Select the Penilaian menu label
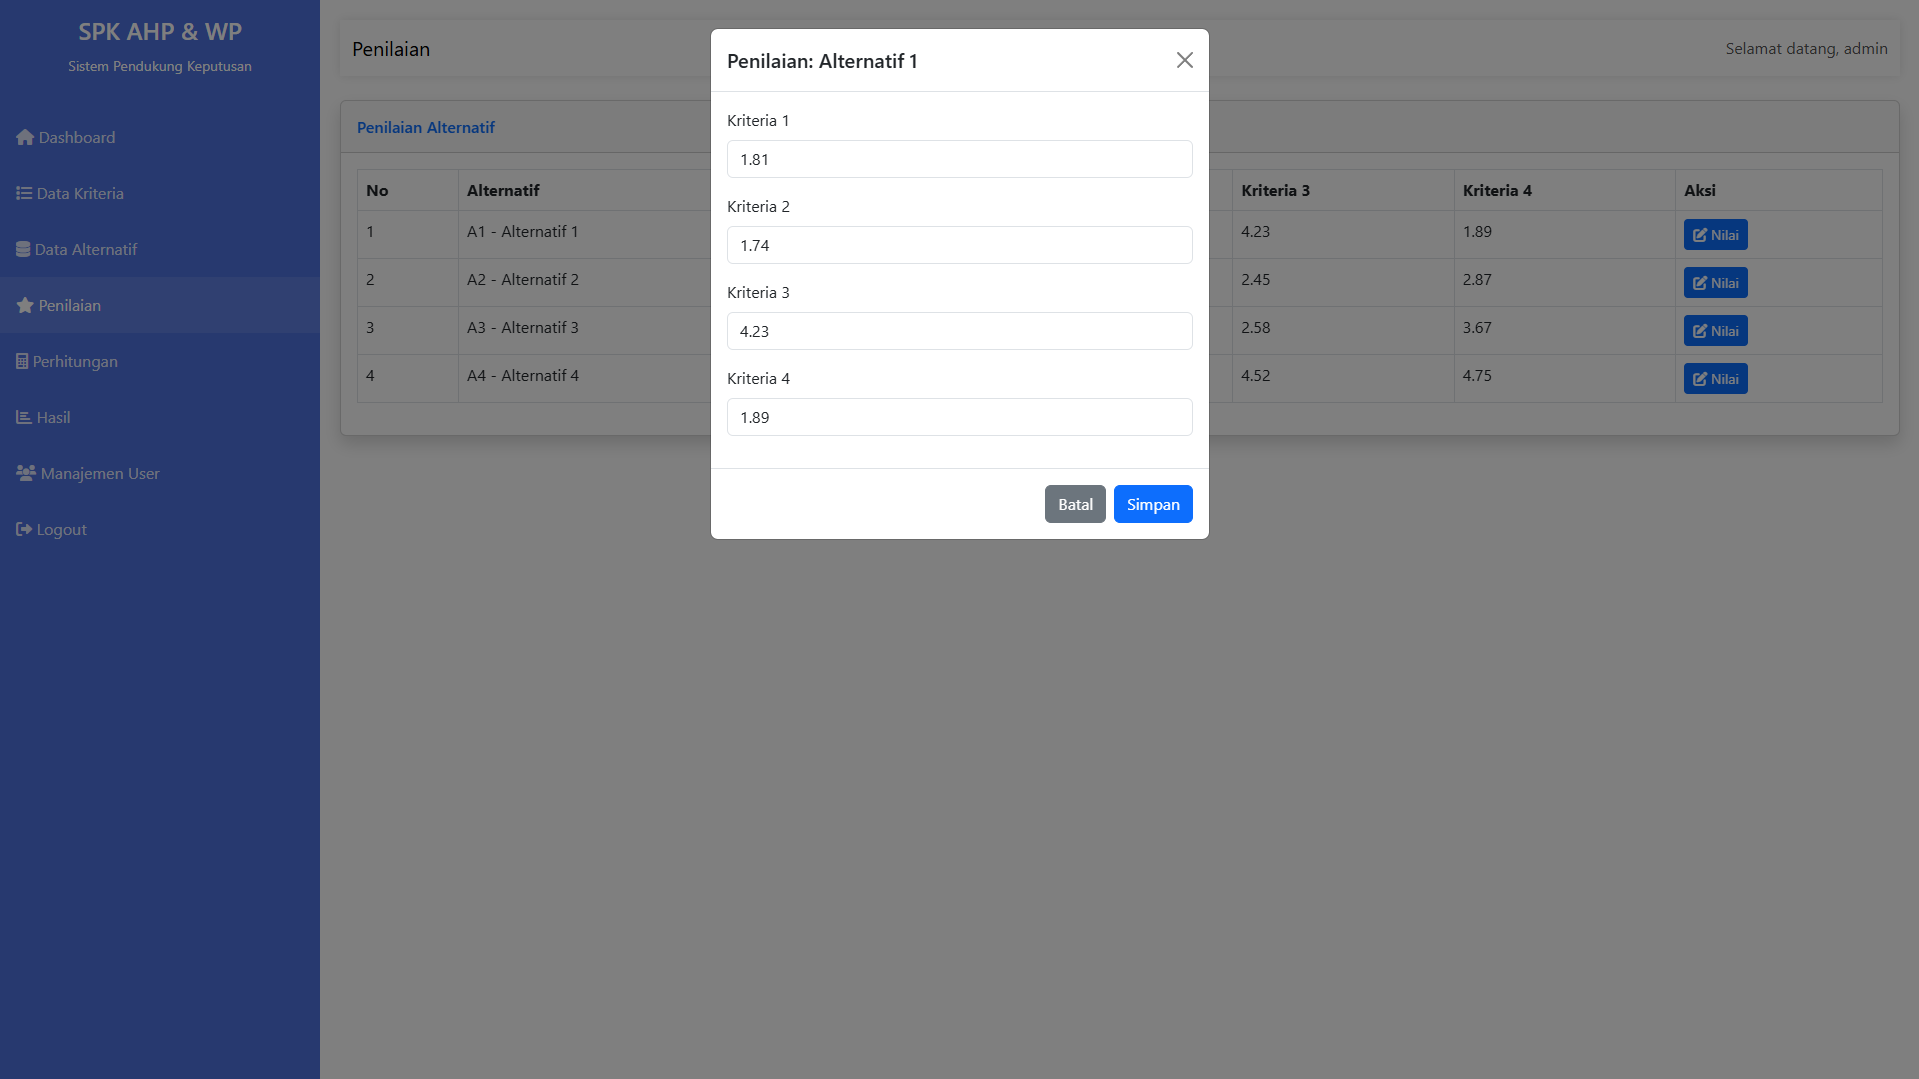 [x=70, y=306]
